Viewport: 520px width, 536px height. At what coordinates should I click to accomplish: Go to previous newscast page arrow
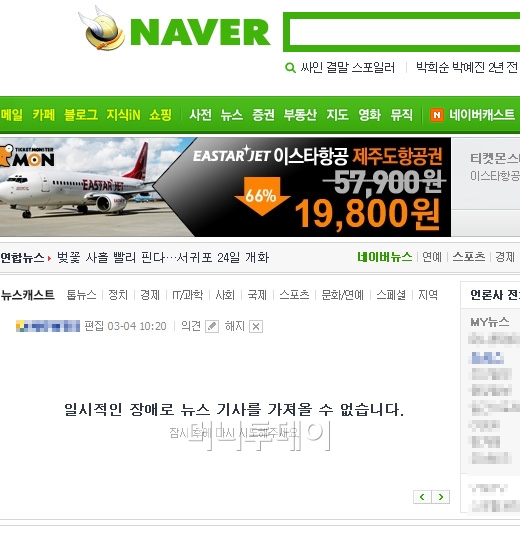[x=422, y=497]
